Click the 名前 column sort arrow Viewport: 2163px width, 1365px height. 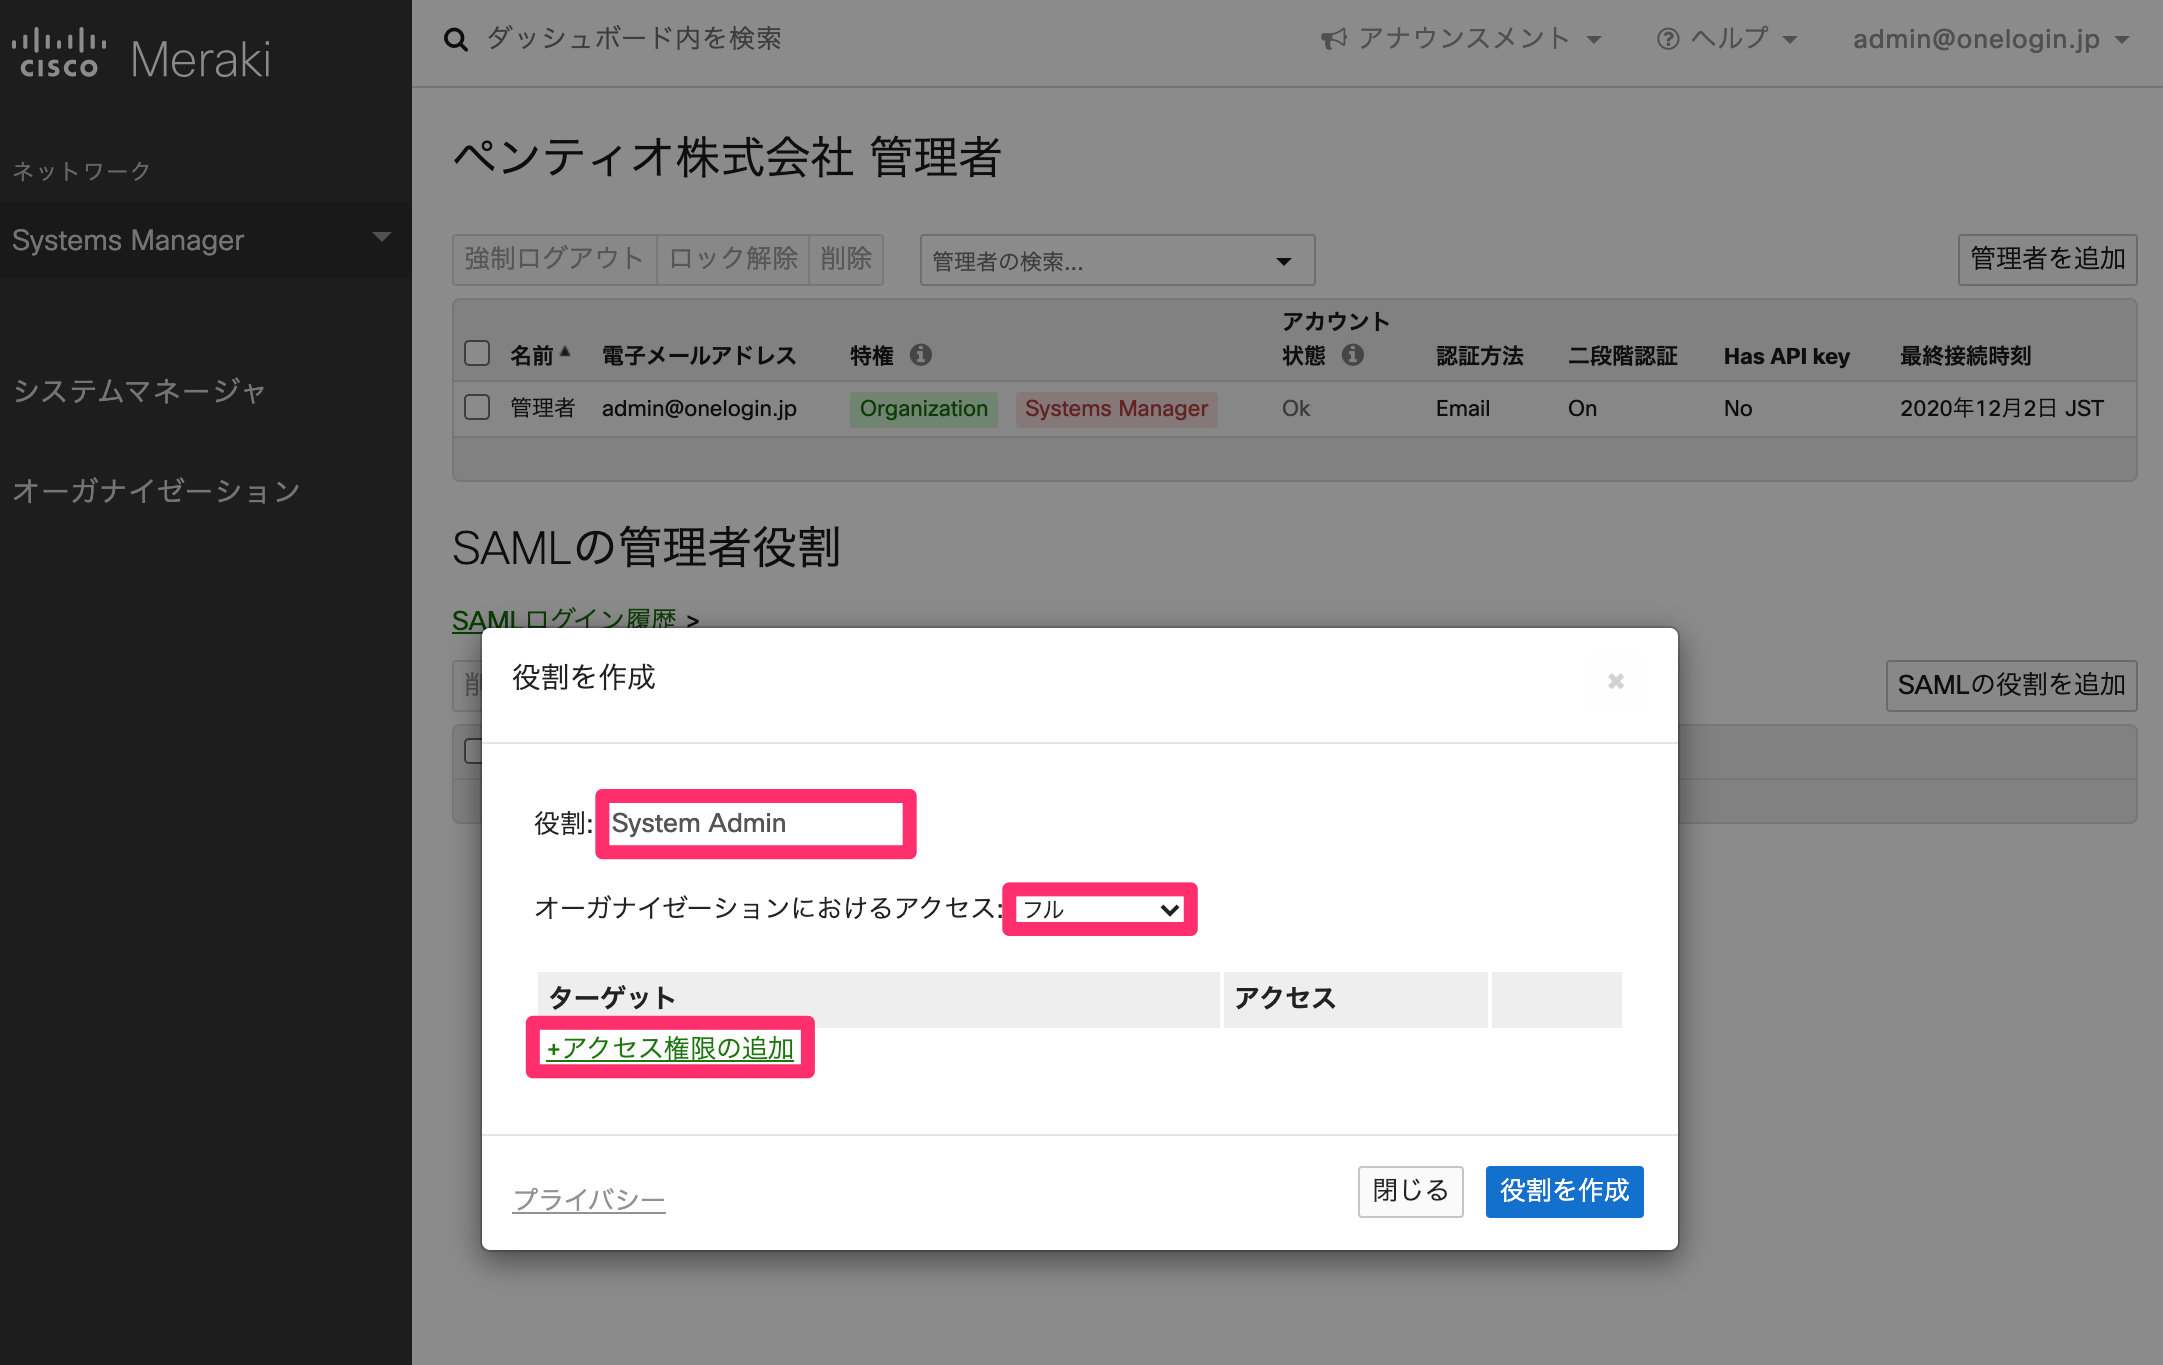[x=565, y=352]
